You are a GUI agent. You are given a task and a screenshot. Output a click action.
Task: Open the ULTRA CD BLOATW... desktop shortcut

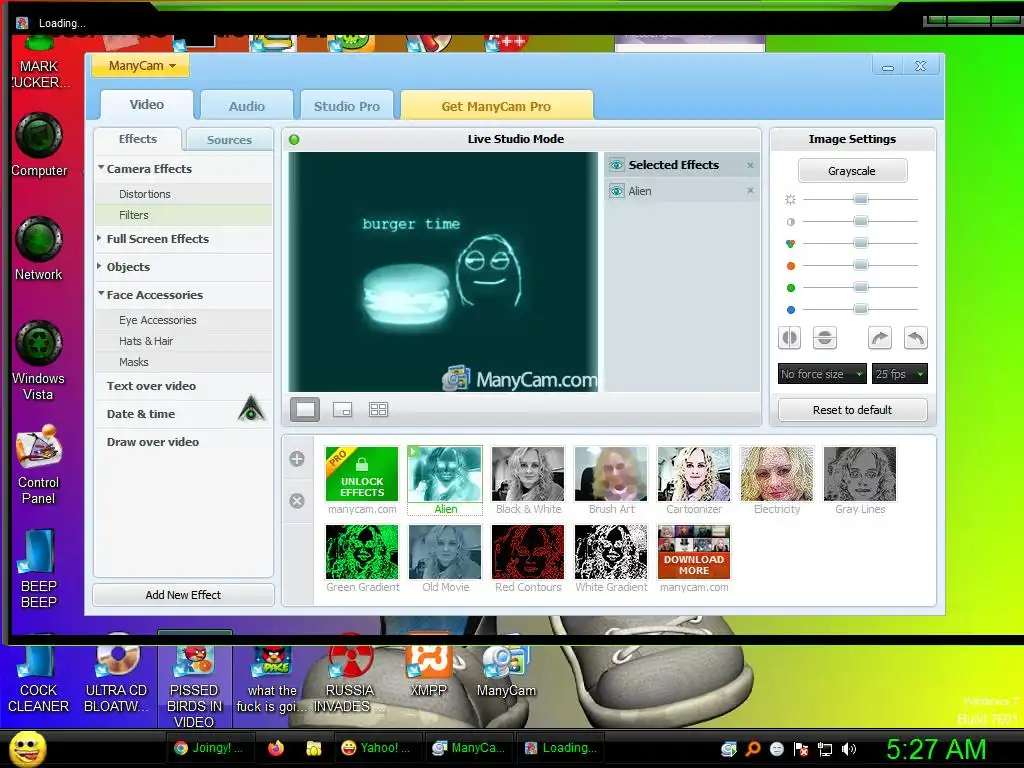pyautogui.click(x=116, y=679)
